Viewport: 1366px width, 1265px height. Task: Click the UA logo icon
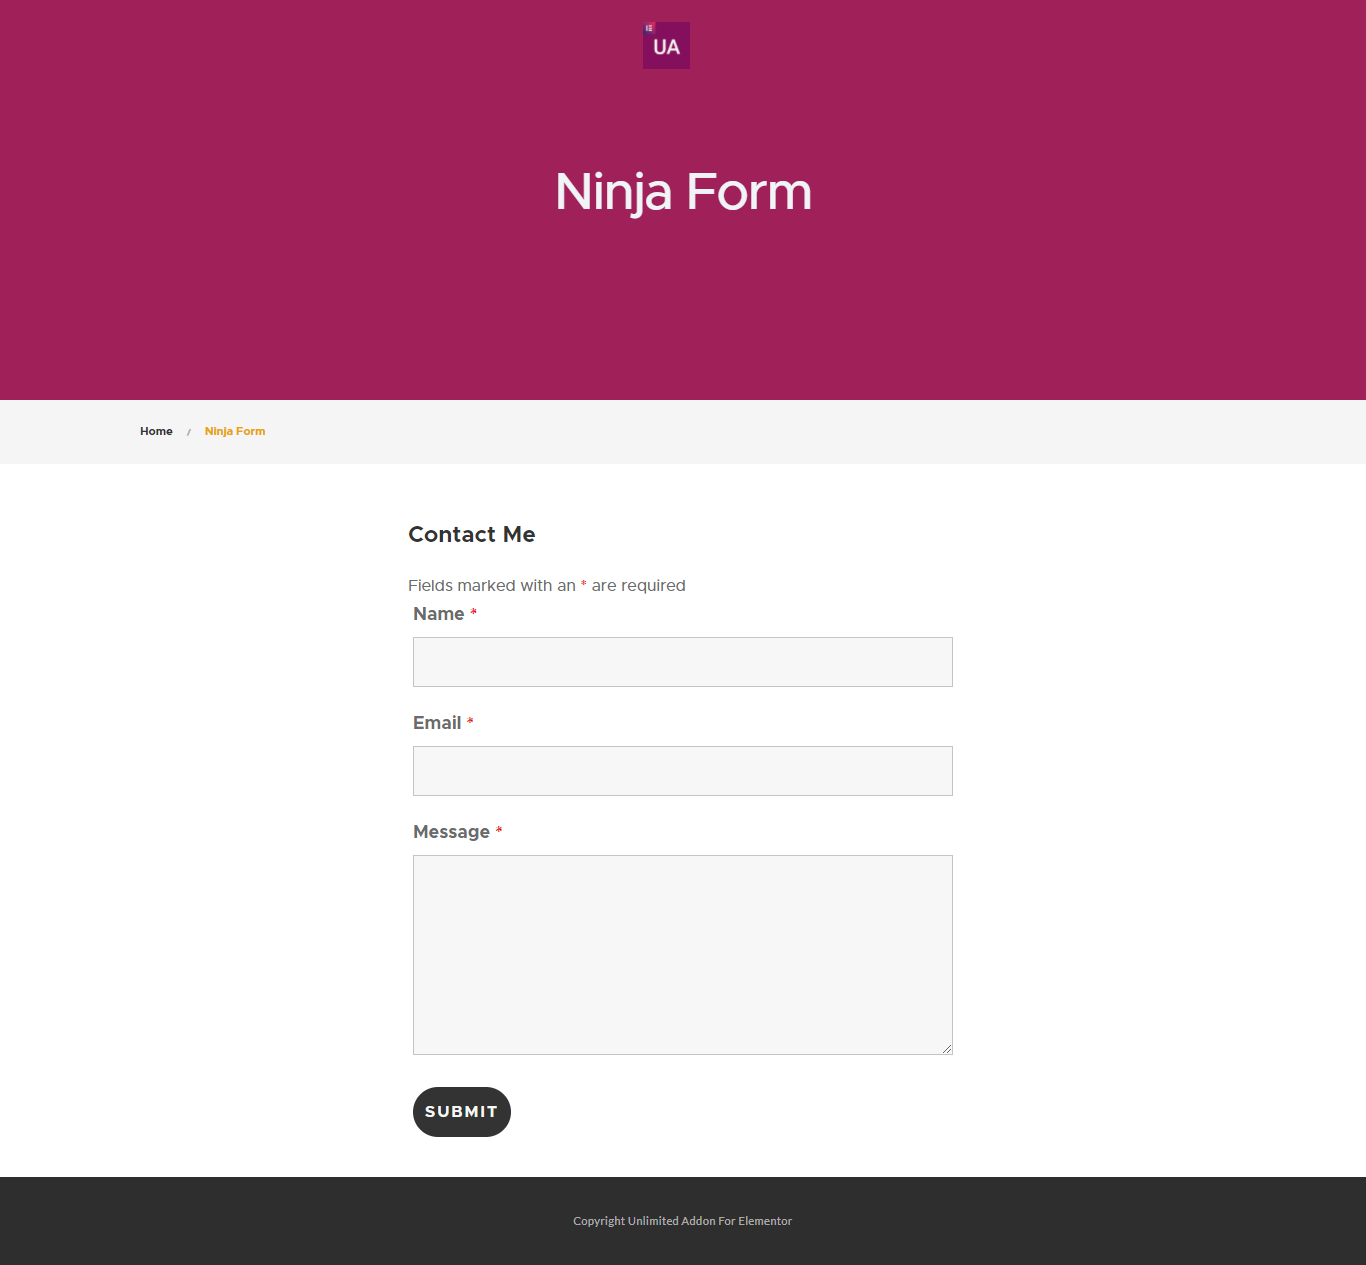[666, 45]
